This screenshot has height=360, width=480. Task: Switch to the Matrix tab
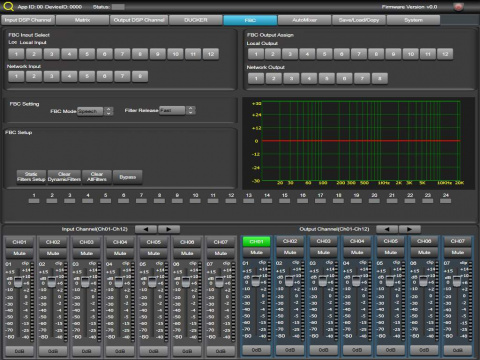pos(82,20)
